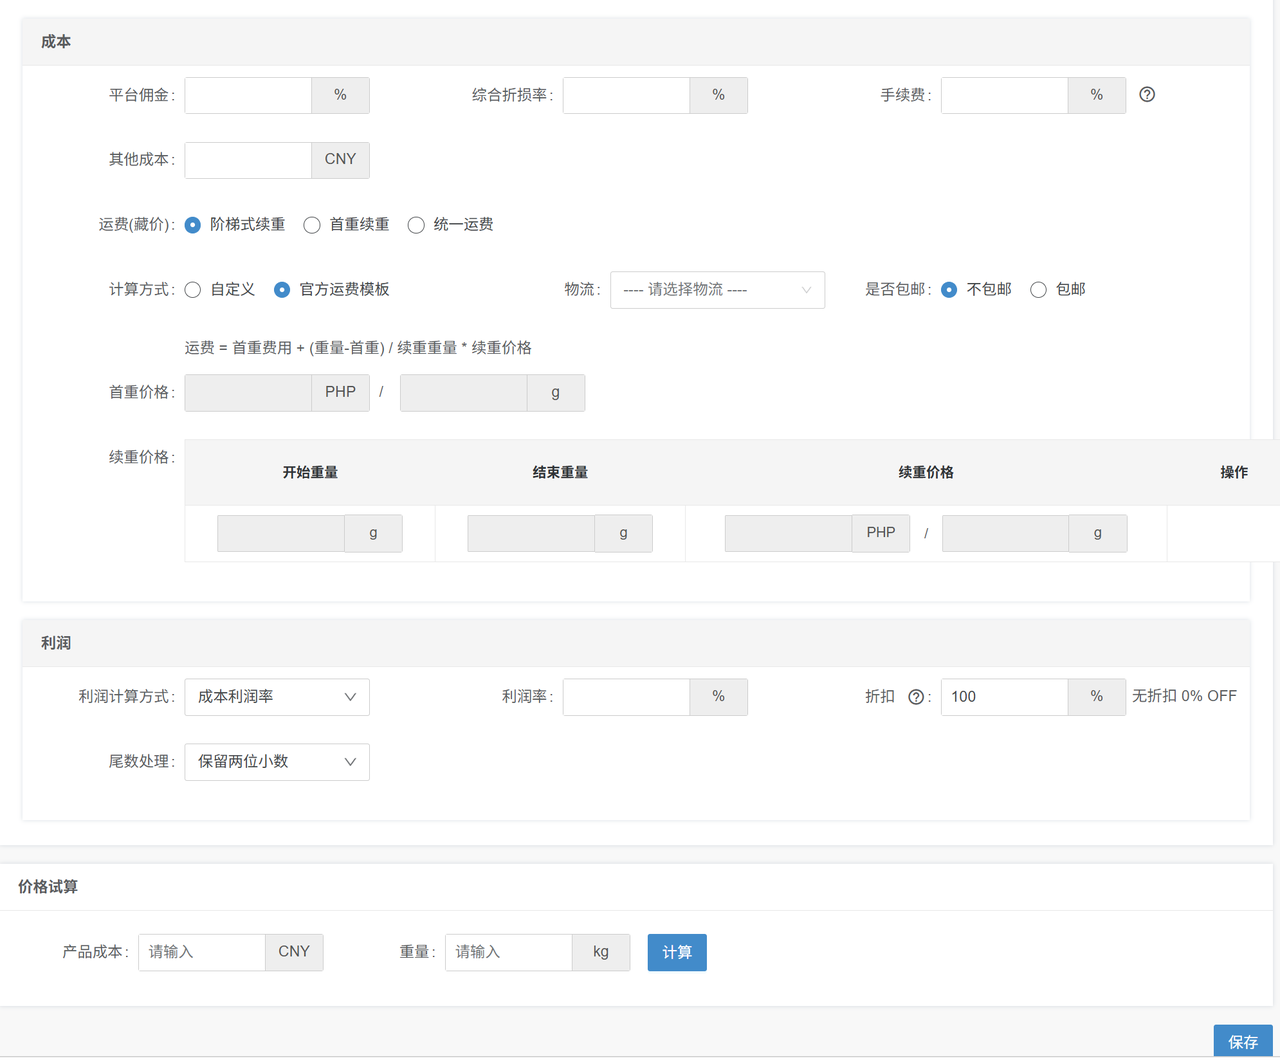
Task: Click the 其他成本 CNY input field
Action: pyautogui.click(x=248, y=160)
